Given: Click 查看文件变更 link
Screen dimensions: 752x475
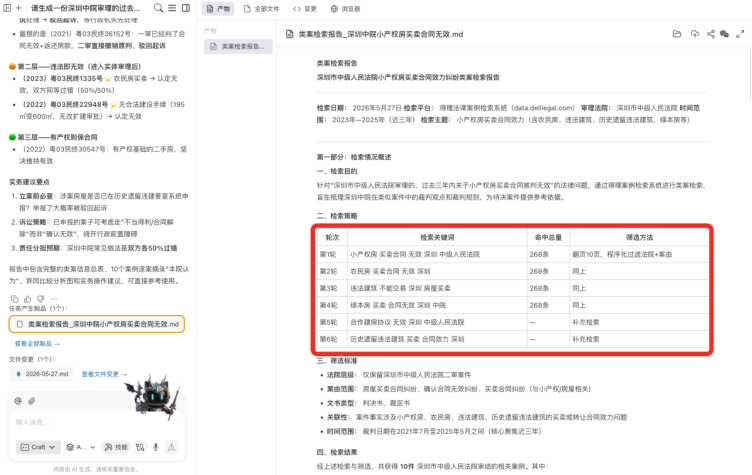Looking at the screenshot, I should (x=104, y=374).
